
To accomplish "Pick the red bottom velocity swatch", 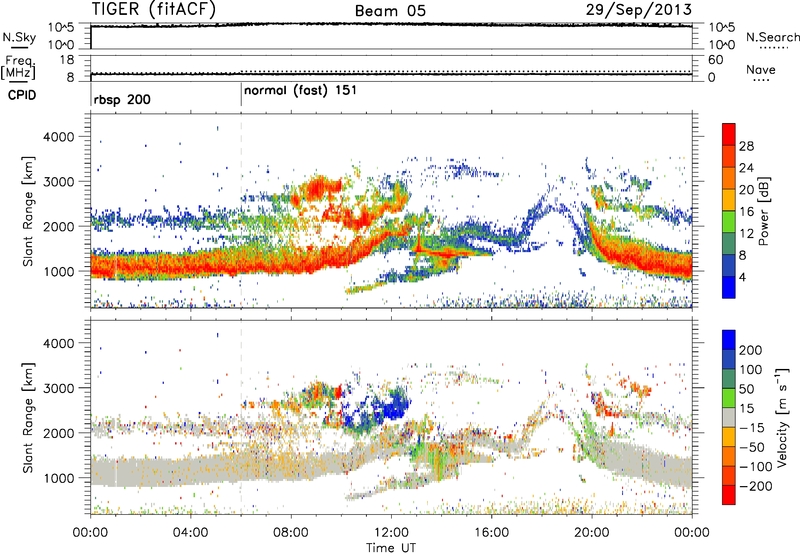I will [x=729, y=495].
